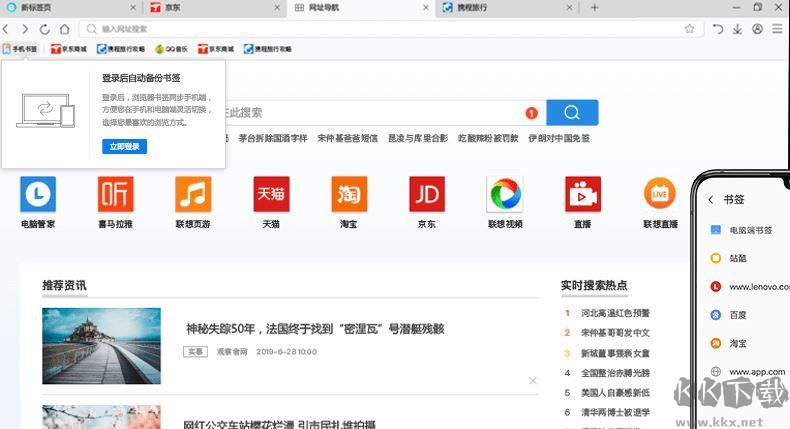Open www.app.com bookmark on phone
Viewport: 790px width, 429px height.
[748, 372]
